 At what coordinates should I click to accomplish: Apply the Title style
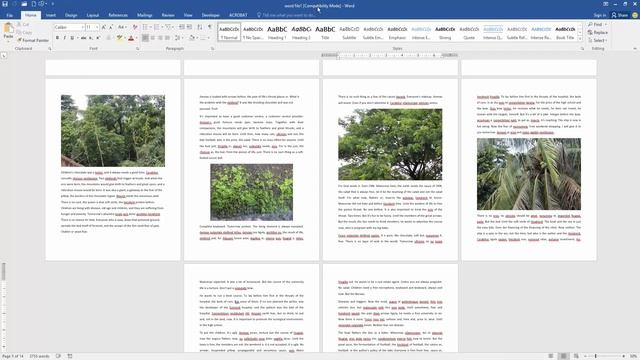(x=325, y=32)
